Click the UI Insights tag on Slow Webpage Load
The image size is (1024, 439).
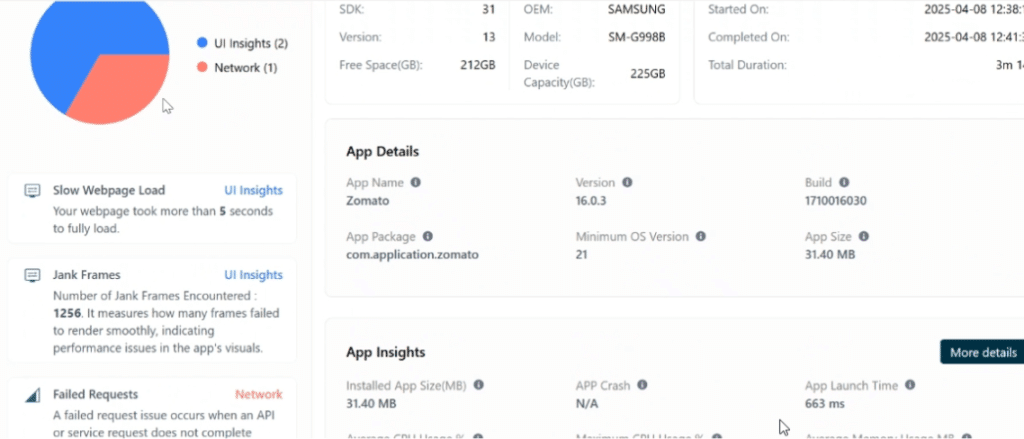point(253,191)
